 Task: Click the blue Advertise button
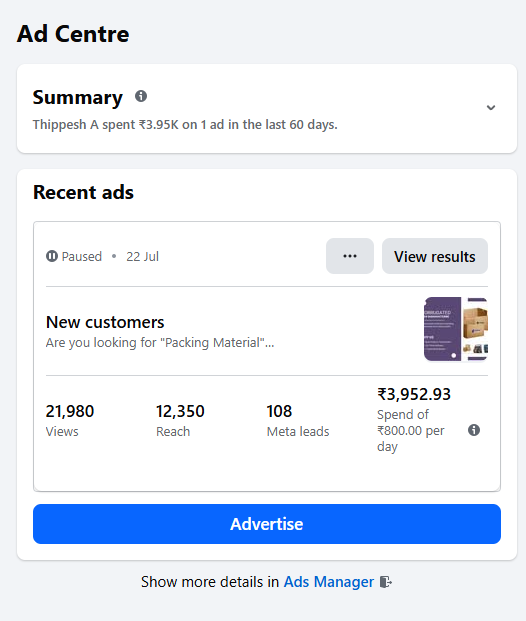click(267, 524)
